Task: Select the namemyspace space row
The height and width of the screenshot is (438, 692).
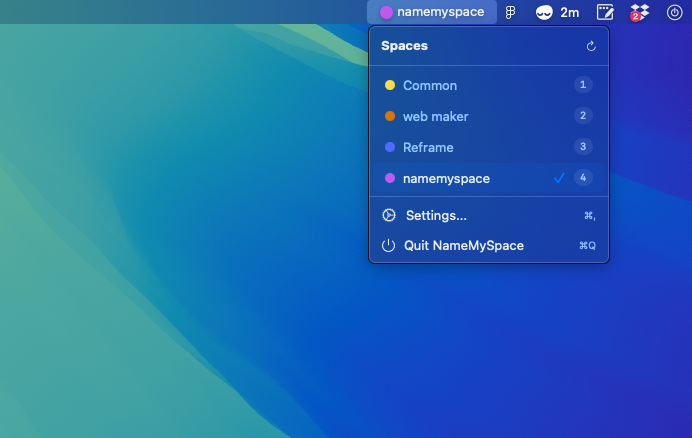Action: 489,178
